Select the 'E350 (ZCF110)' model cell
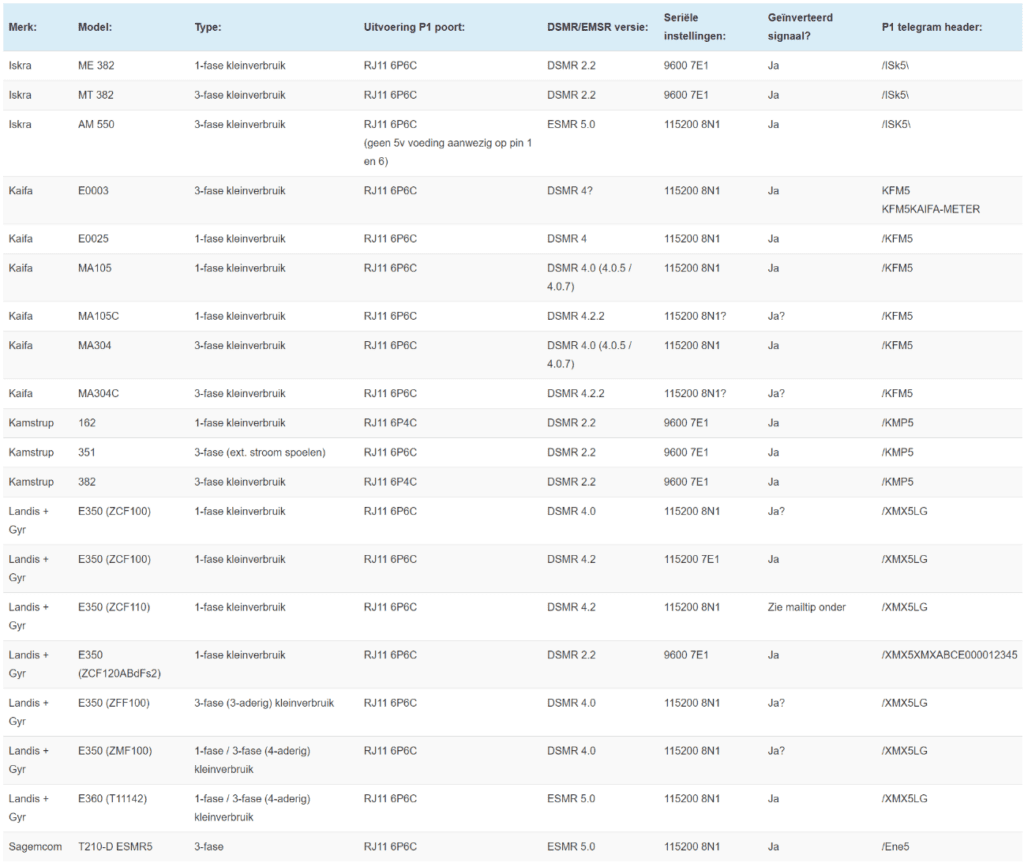The image size is (1024, 863). (114, 607)
